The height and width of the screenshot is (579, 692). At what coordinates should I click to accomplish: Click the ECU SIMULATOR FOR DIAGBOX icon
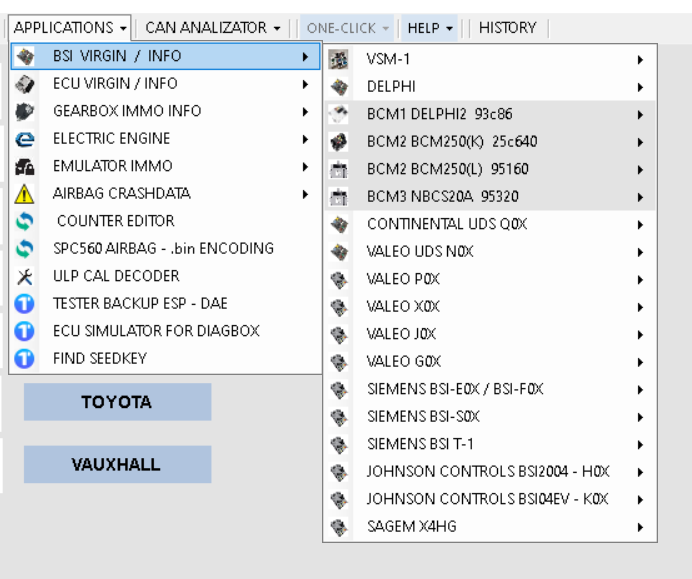click(x=25, y=331)
